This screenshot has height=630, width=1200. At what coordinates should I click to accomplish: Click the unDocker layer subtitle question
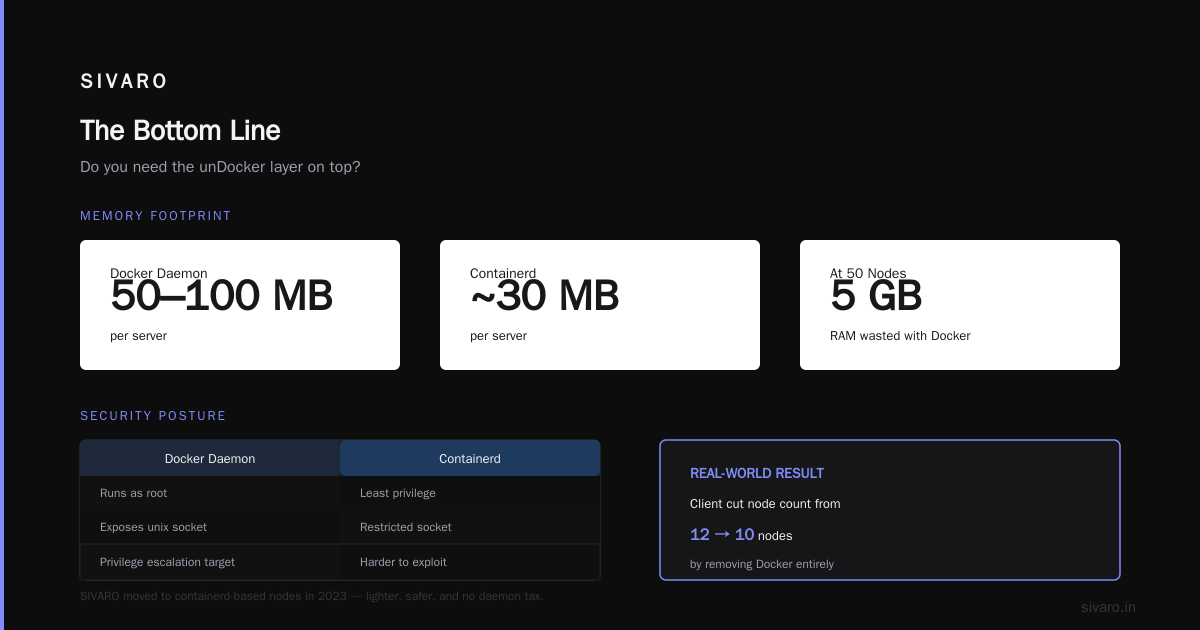click(x=220, y=167)
